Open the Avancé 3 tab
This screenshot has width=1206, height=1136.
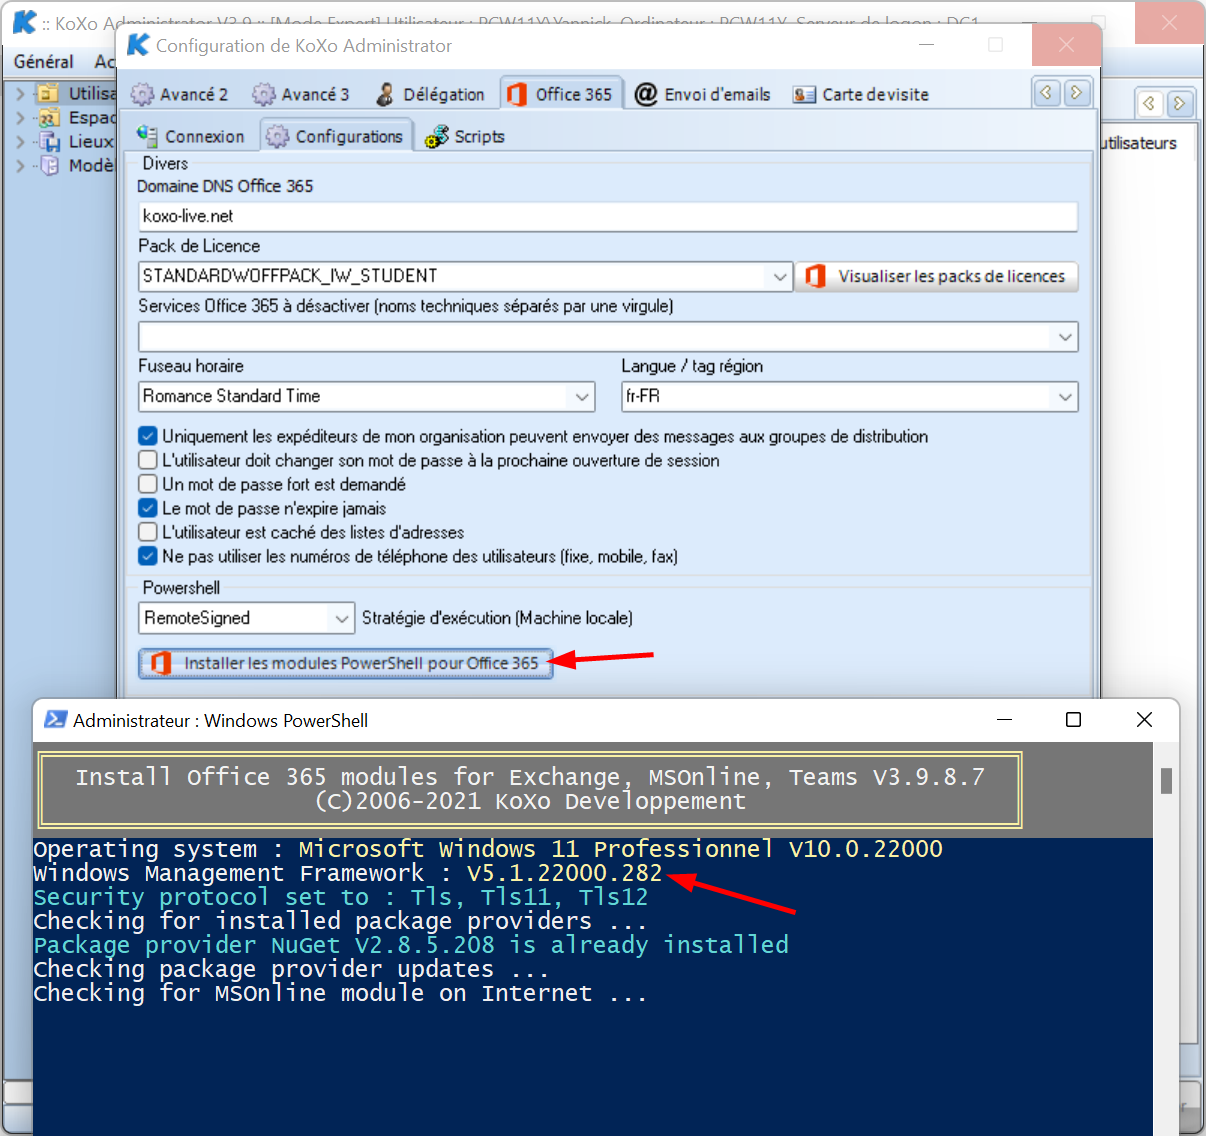301,94
